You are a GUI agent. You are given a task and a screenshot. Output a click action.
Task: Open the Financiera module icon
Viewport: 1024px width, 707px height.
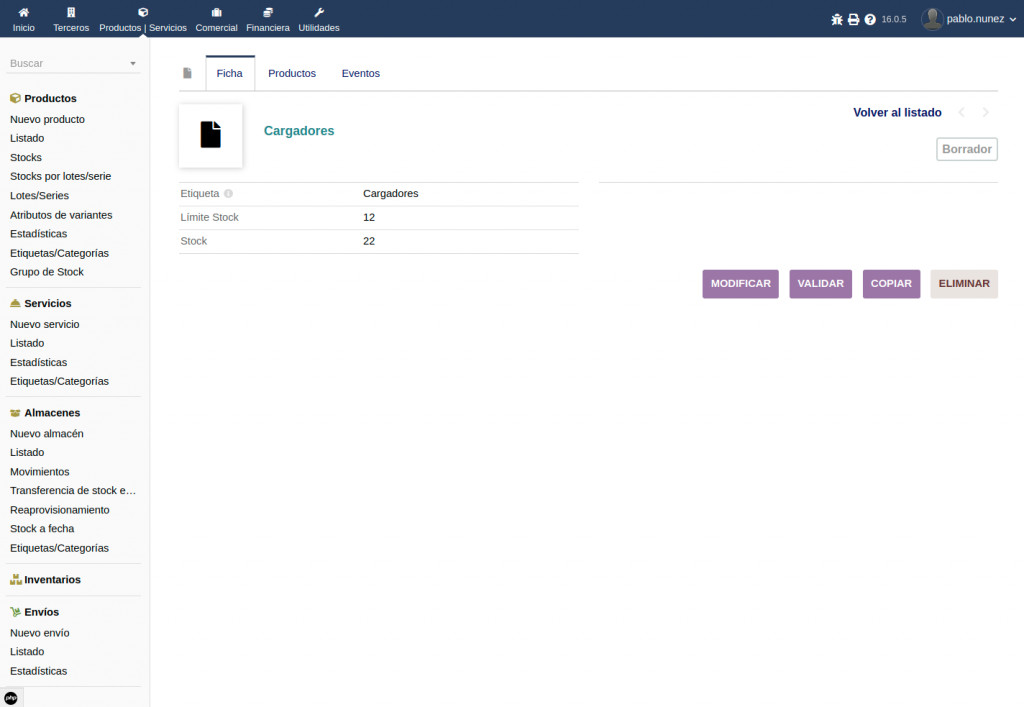[268, 12]
